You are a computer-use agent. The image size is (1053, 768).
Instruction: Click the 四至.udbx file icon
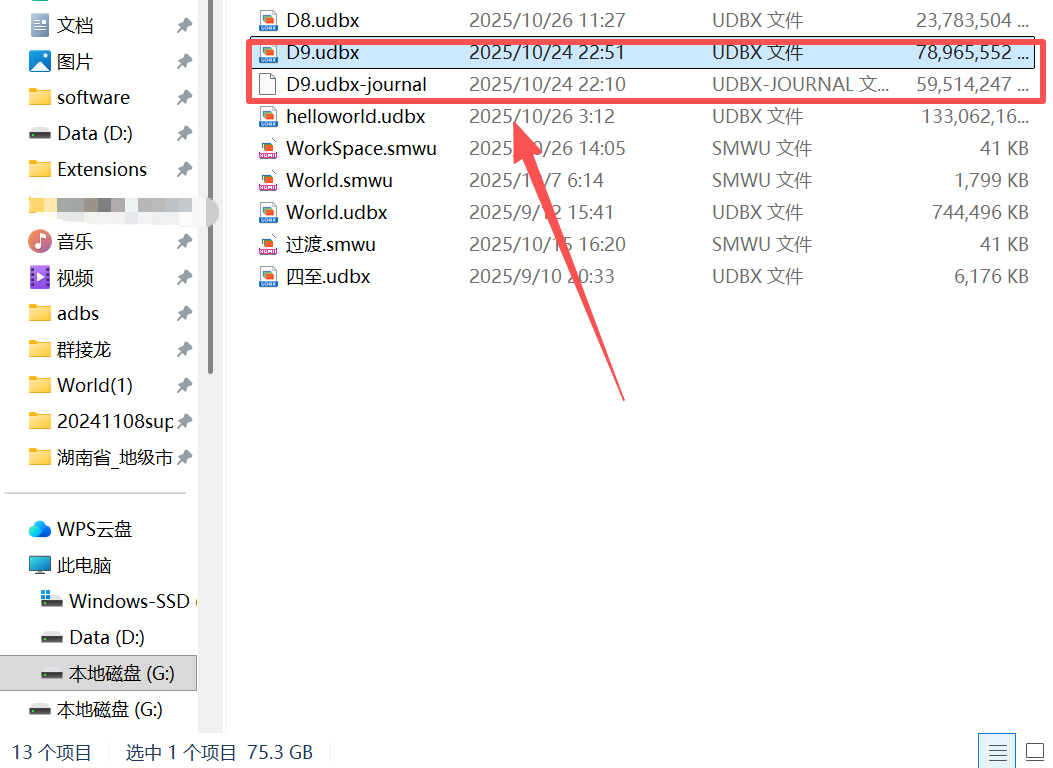pyautogui.click(x=268, y=277)
